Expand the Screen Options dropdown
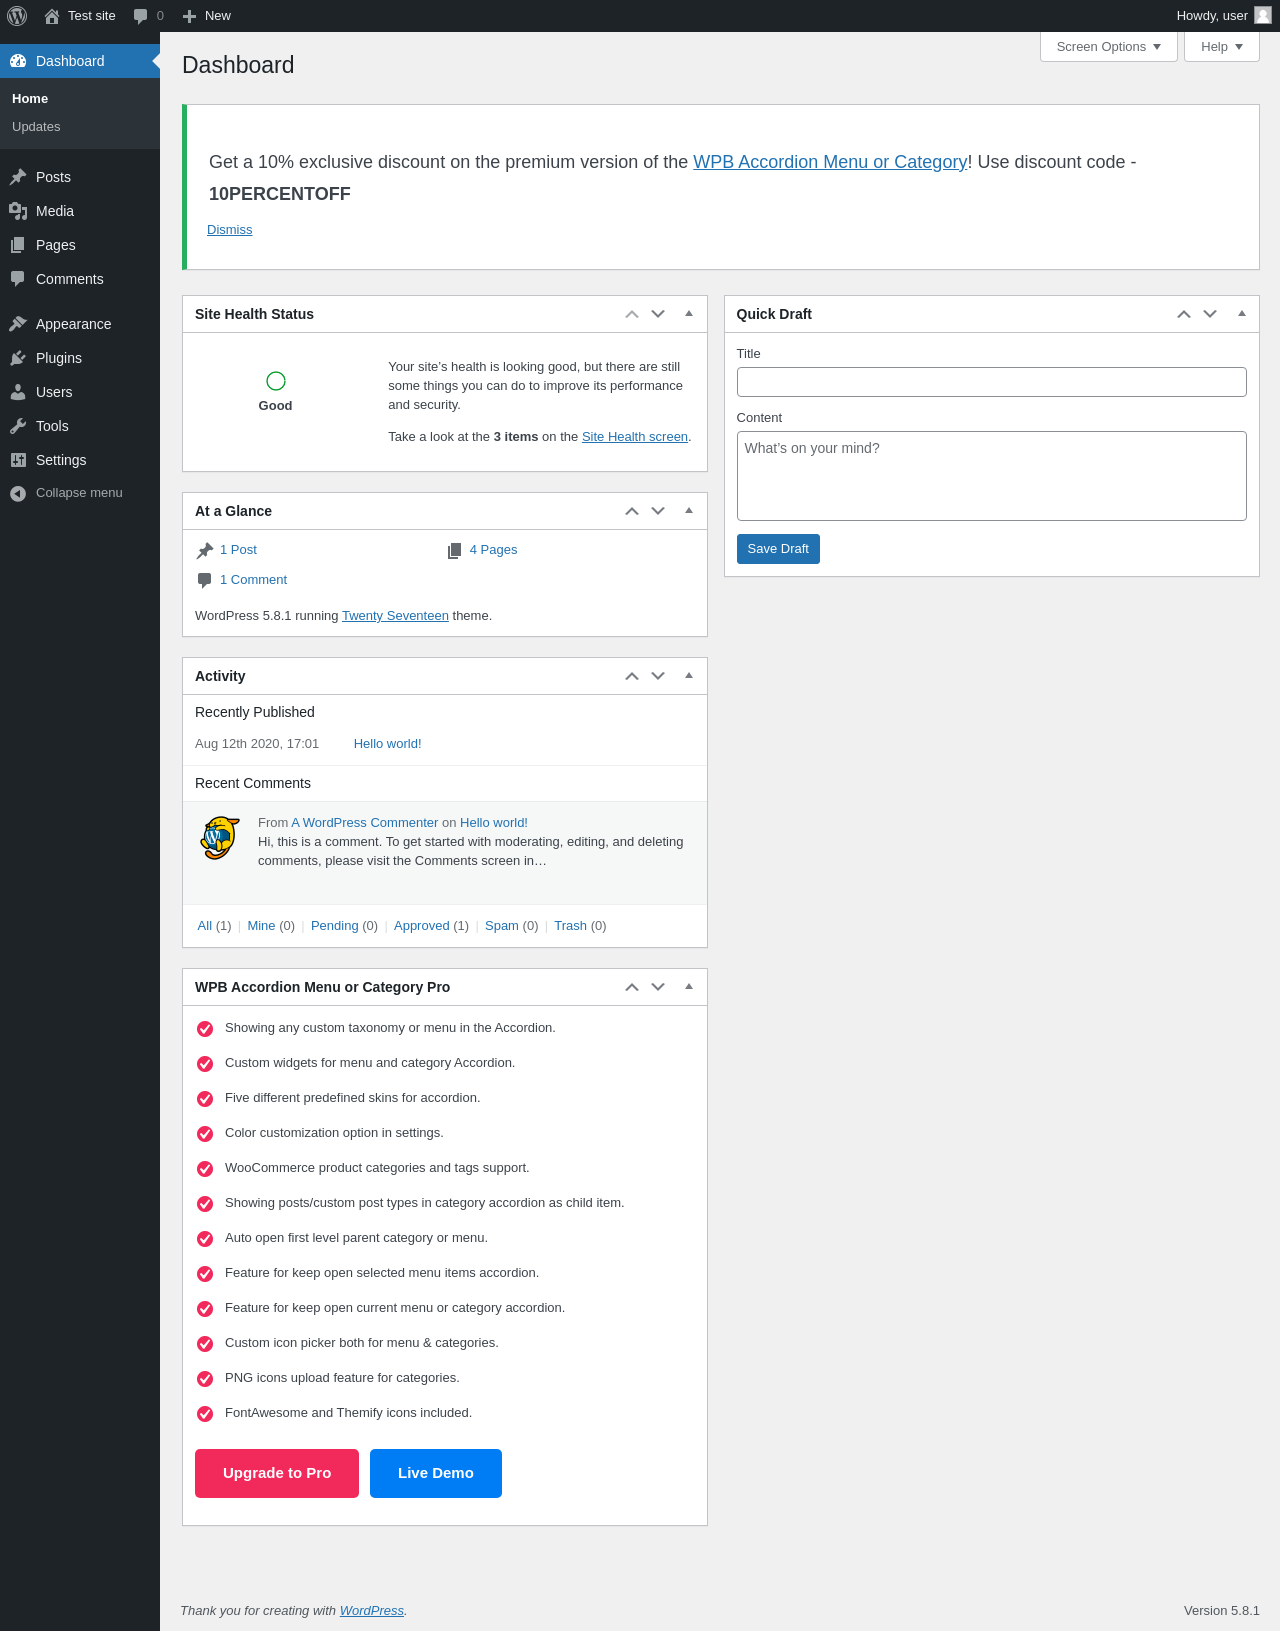 1109,47
